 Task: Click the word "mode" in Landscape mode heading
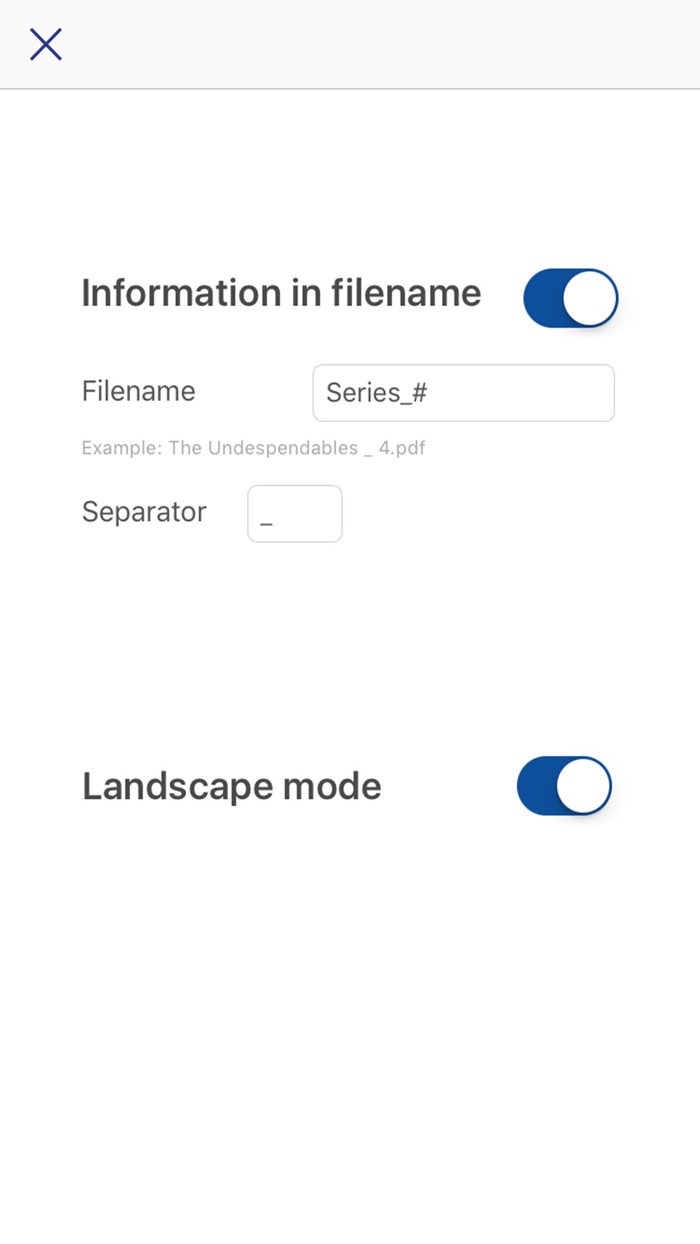coord(332,786)
